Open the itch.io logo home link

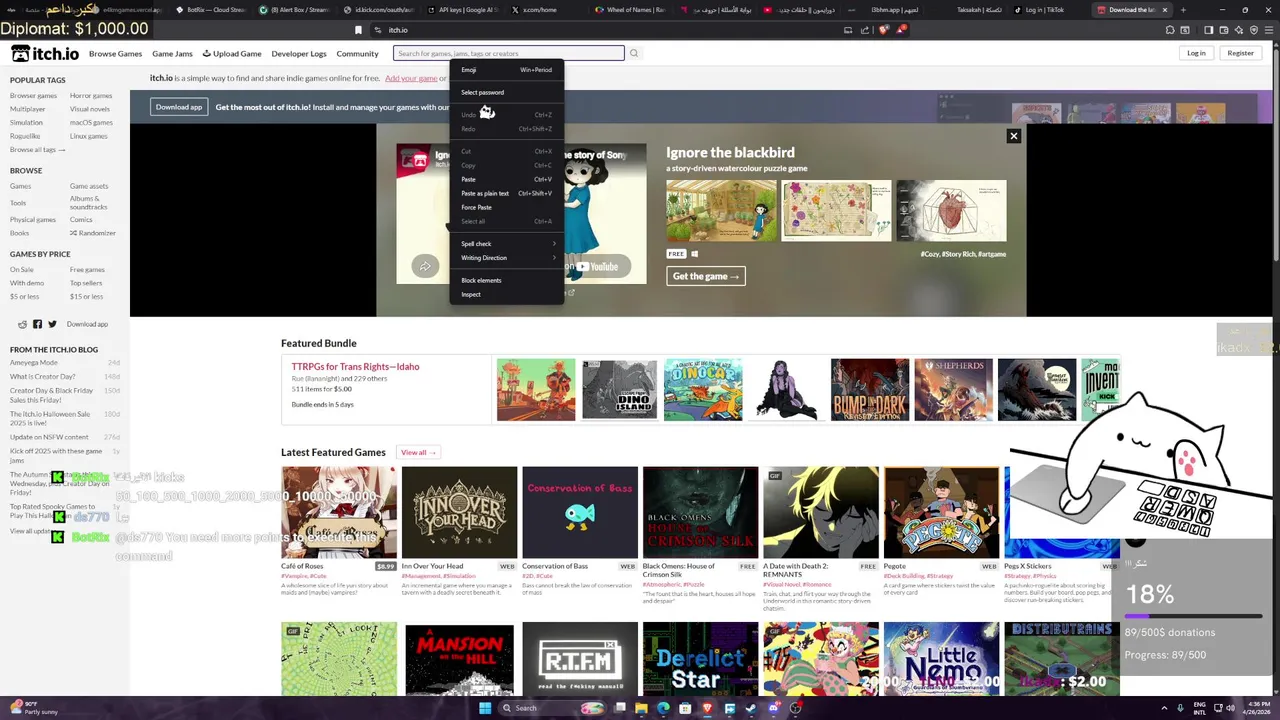[x=45, y=53]
